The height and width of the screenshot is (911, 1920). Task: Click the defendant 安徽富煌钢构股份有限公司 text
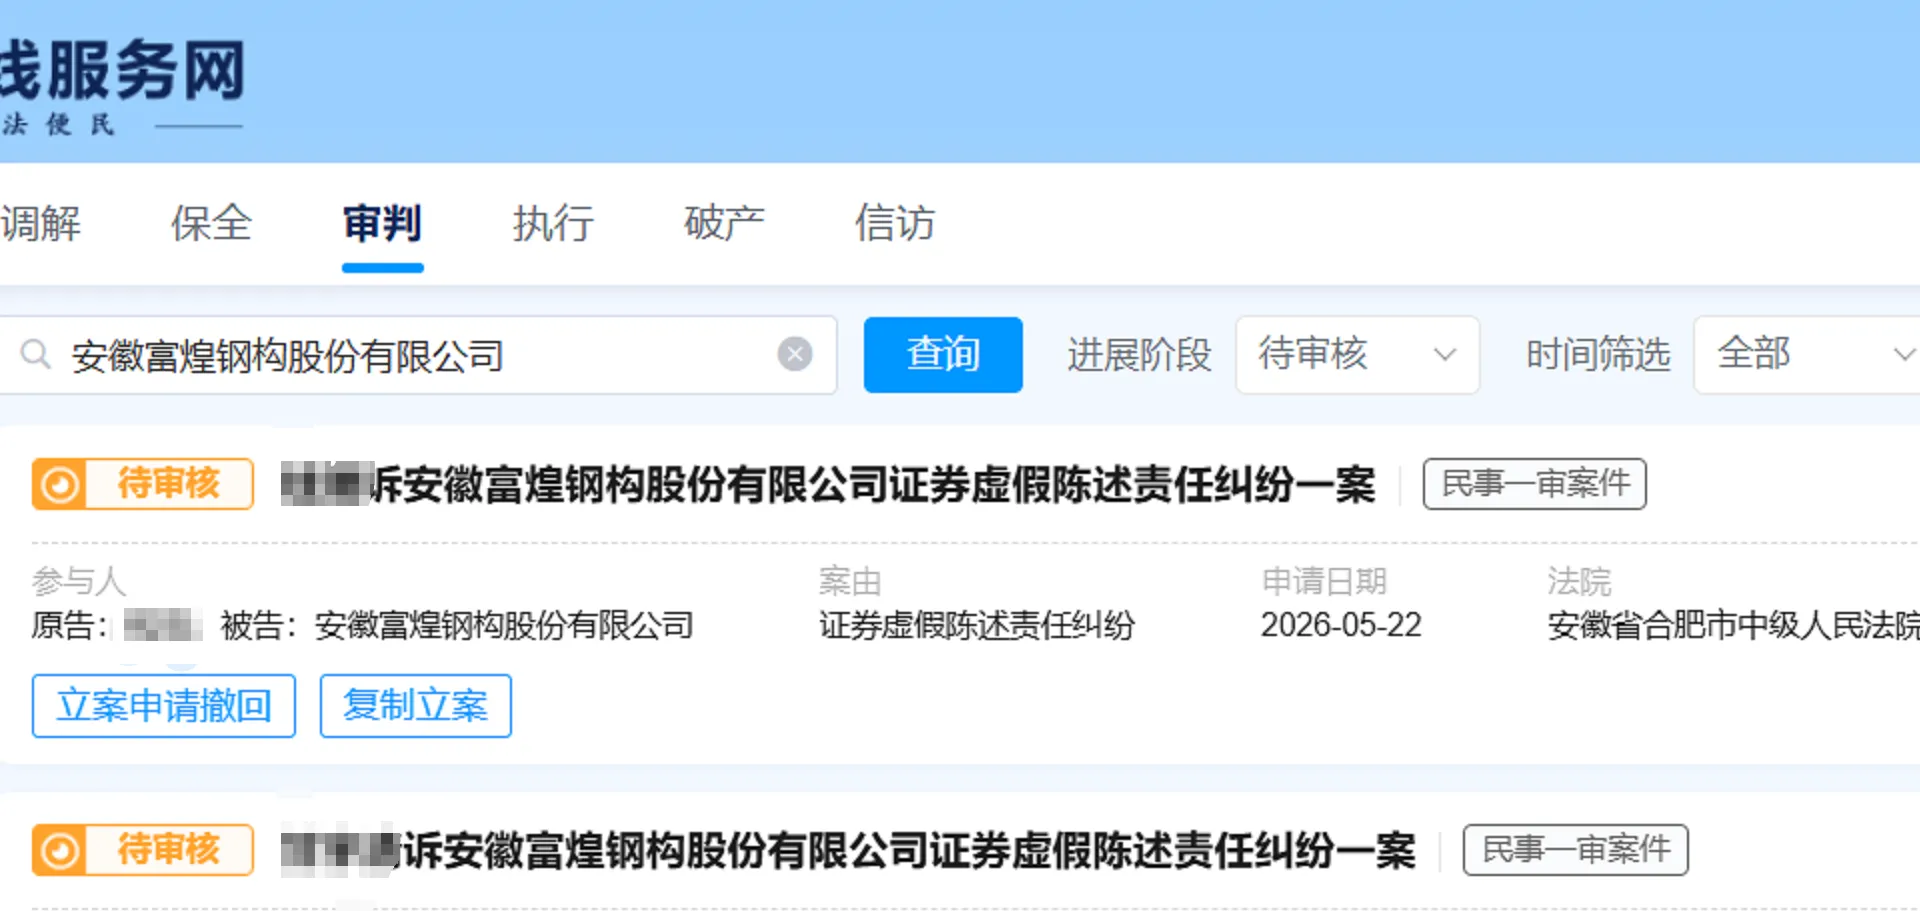504,625
